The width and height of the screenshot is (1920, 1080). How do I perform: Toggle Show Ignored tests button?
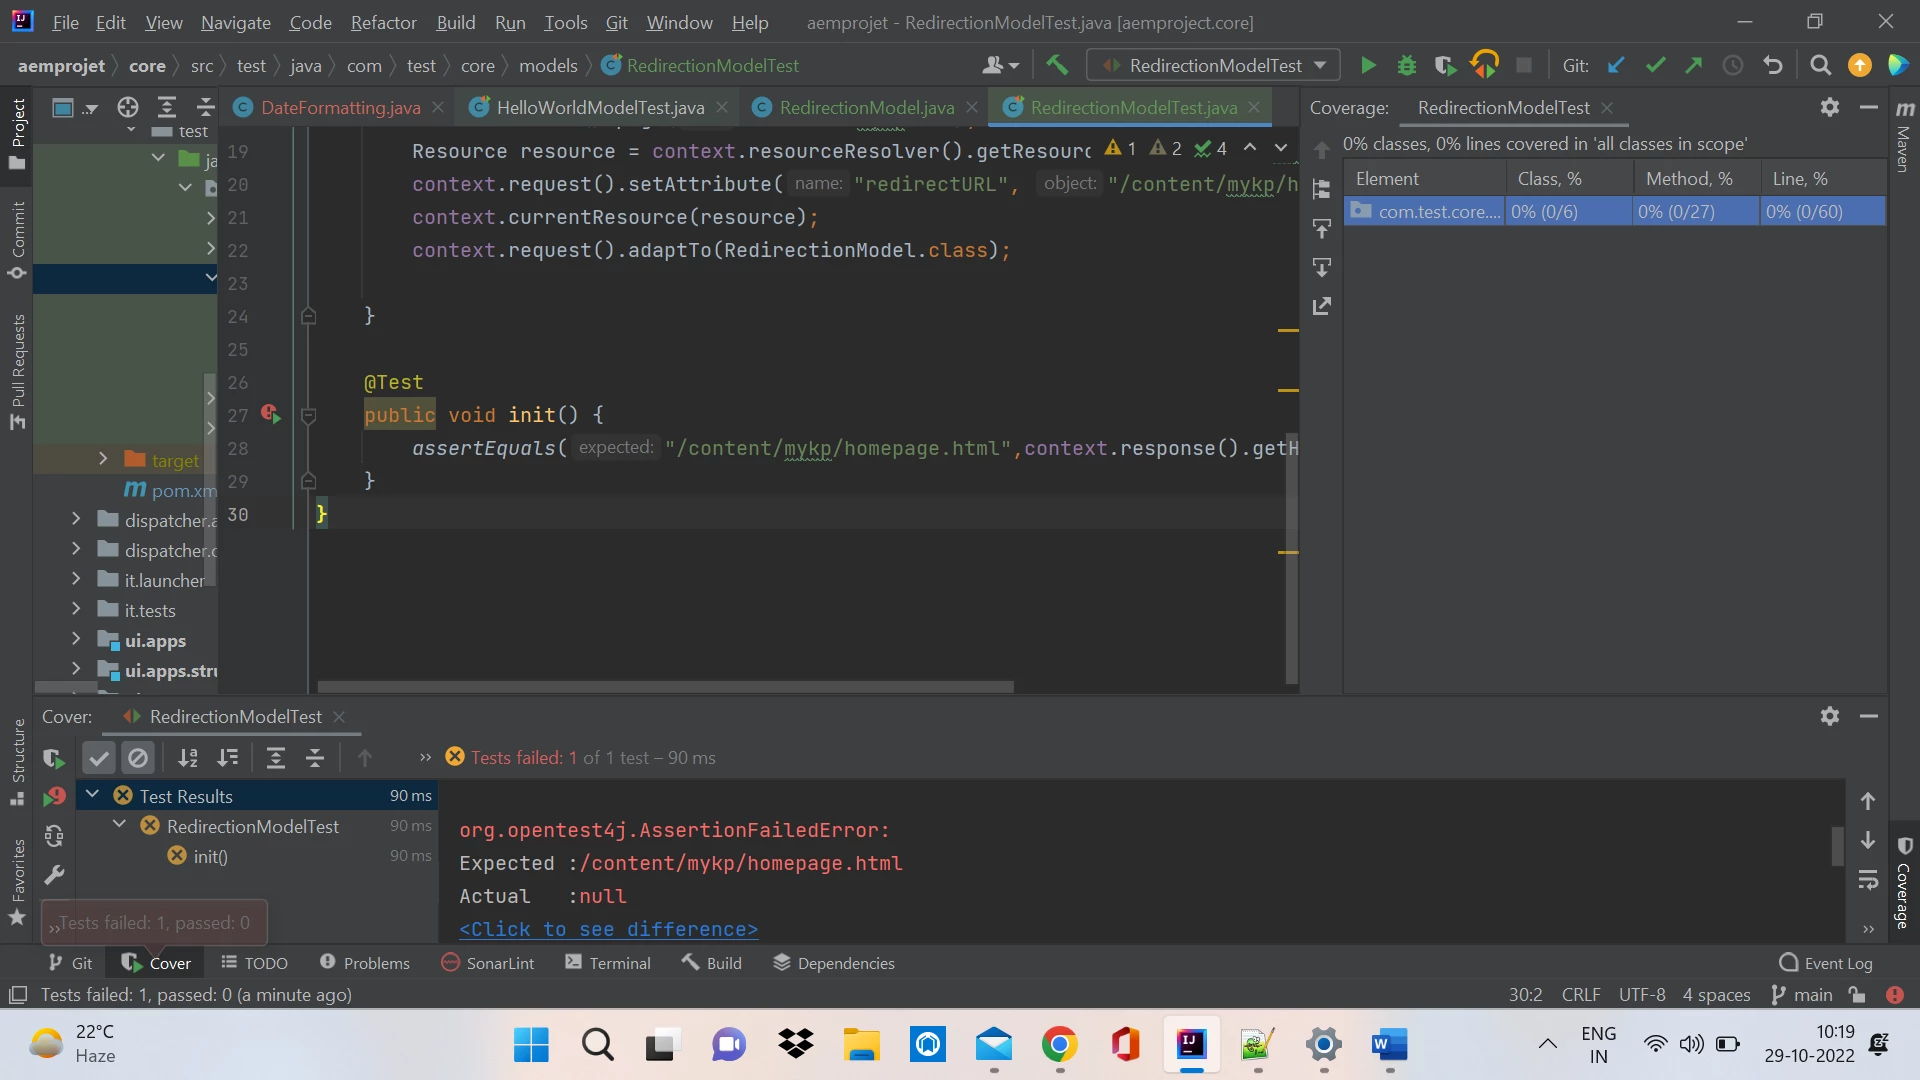tap(138, 758)
